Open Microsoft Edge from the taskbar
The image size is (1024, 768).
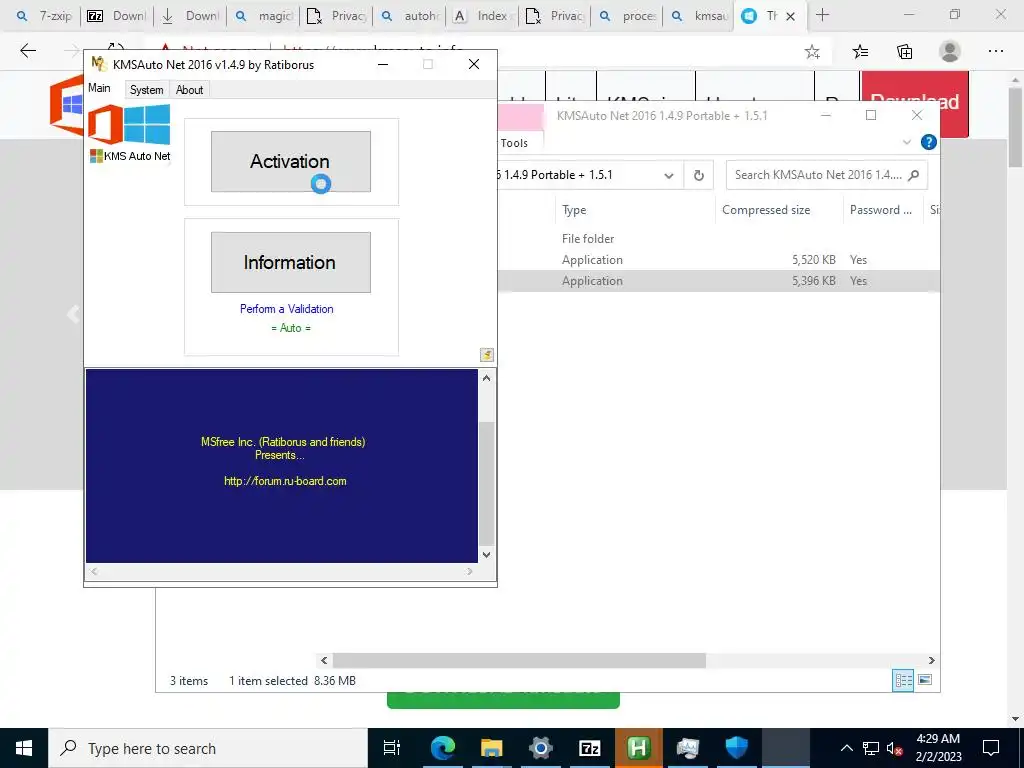click(442, 748)
